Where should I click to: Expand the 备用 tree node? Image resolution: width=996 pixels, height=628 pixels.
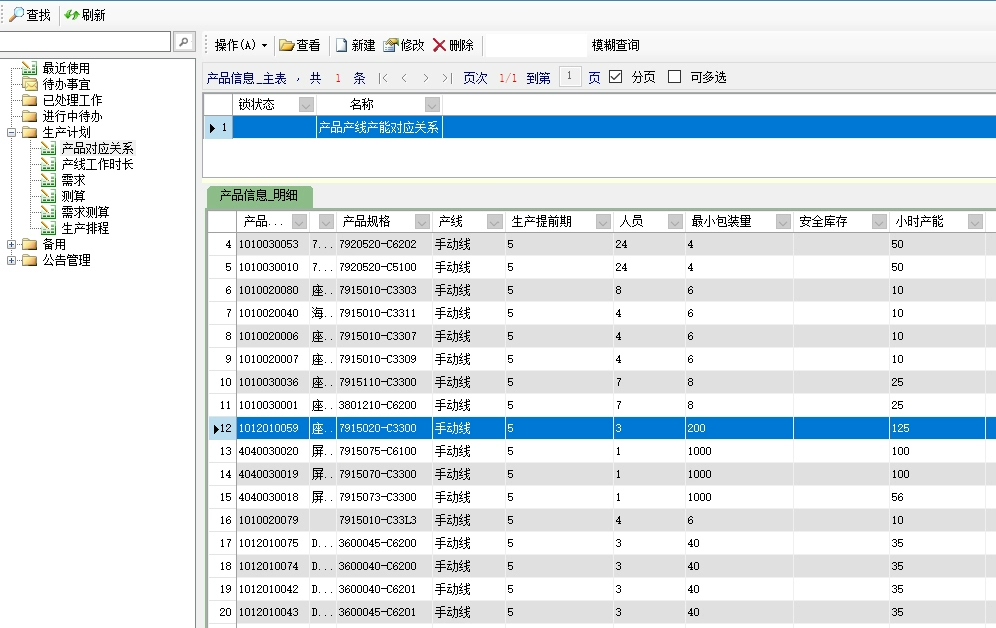click(11, 244)
